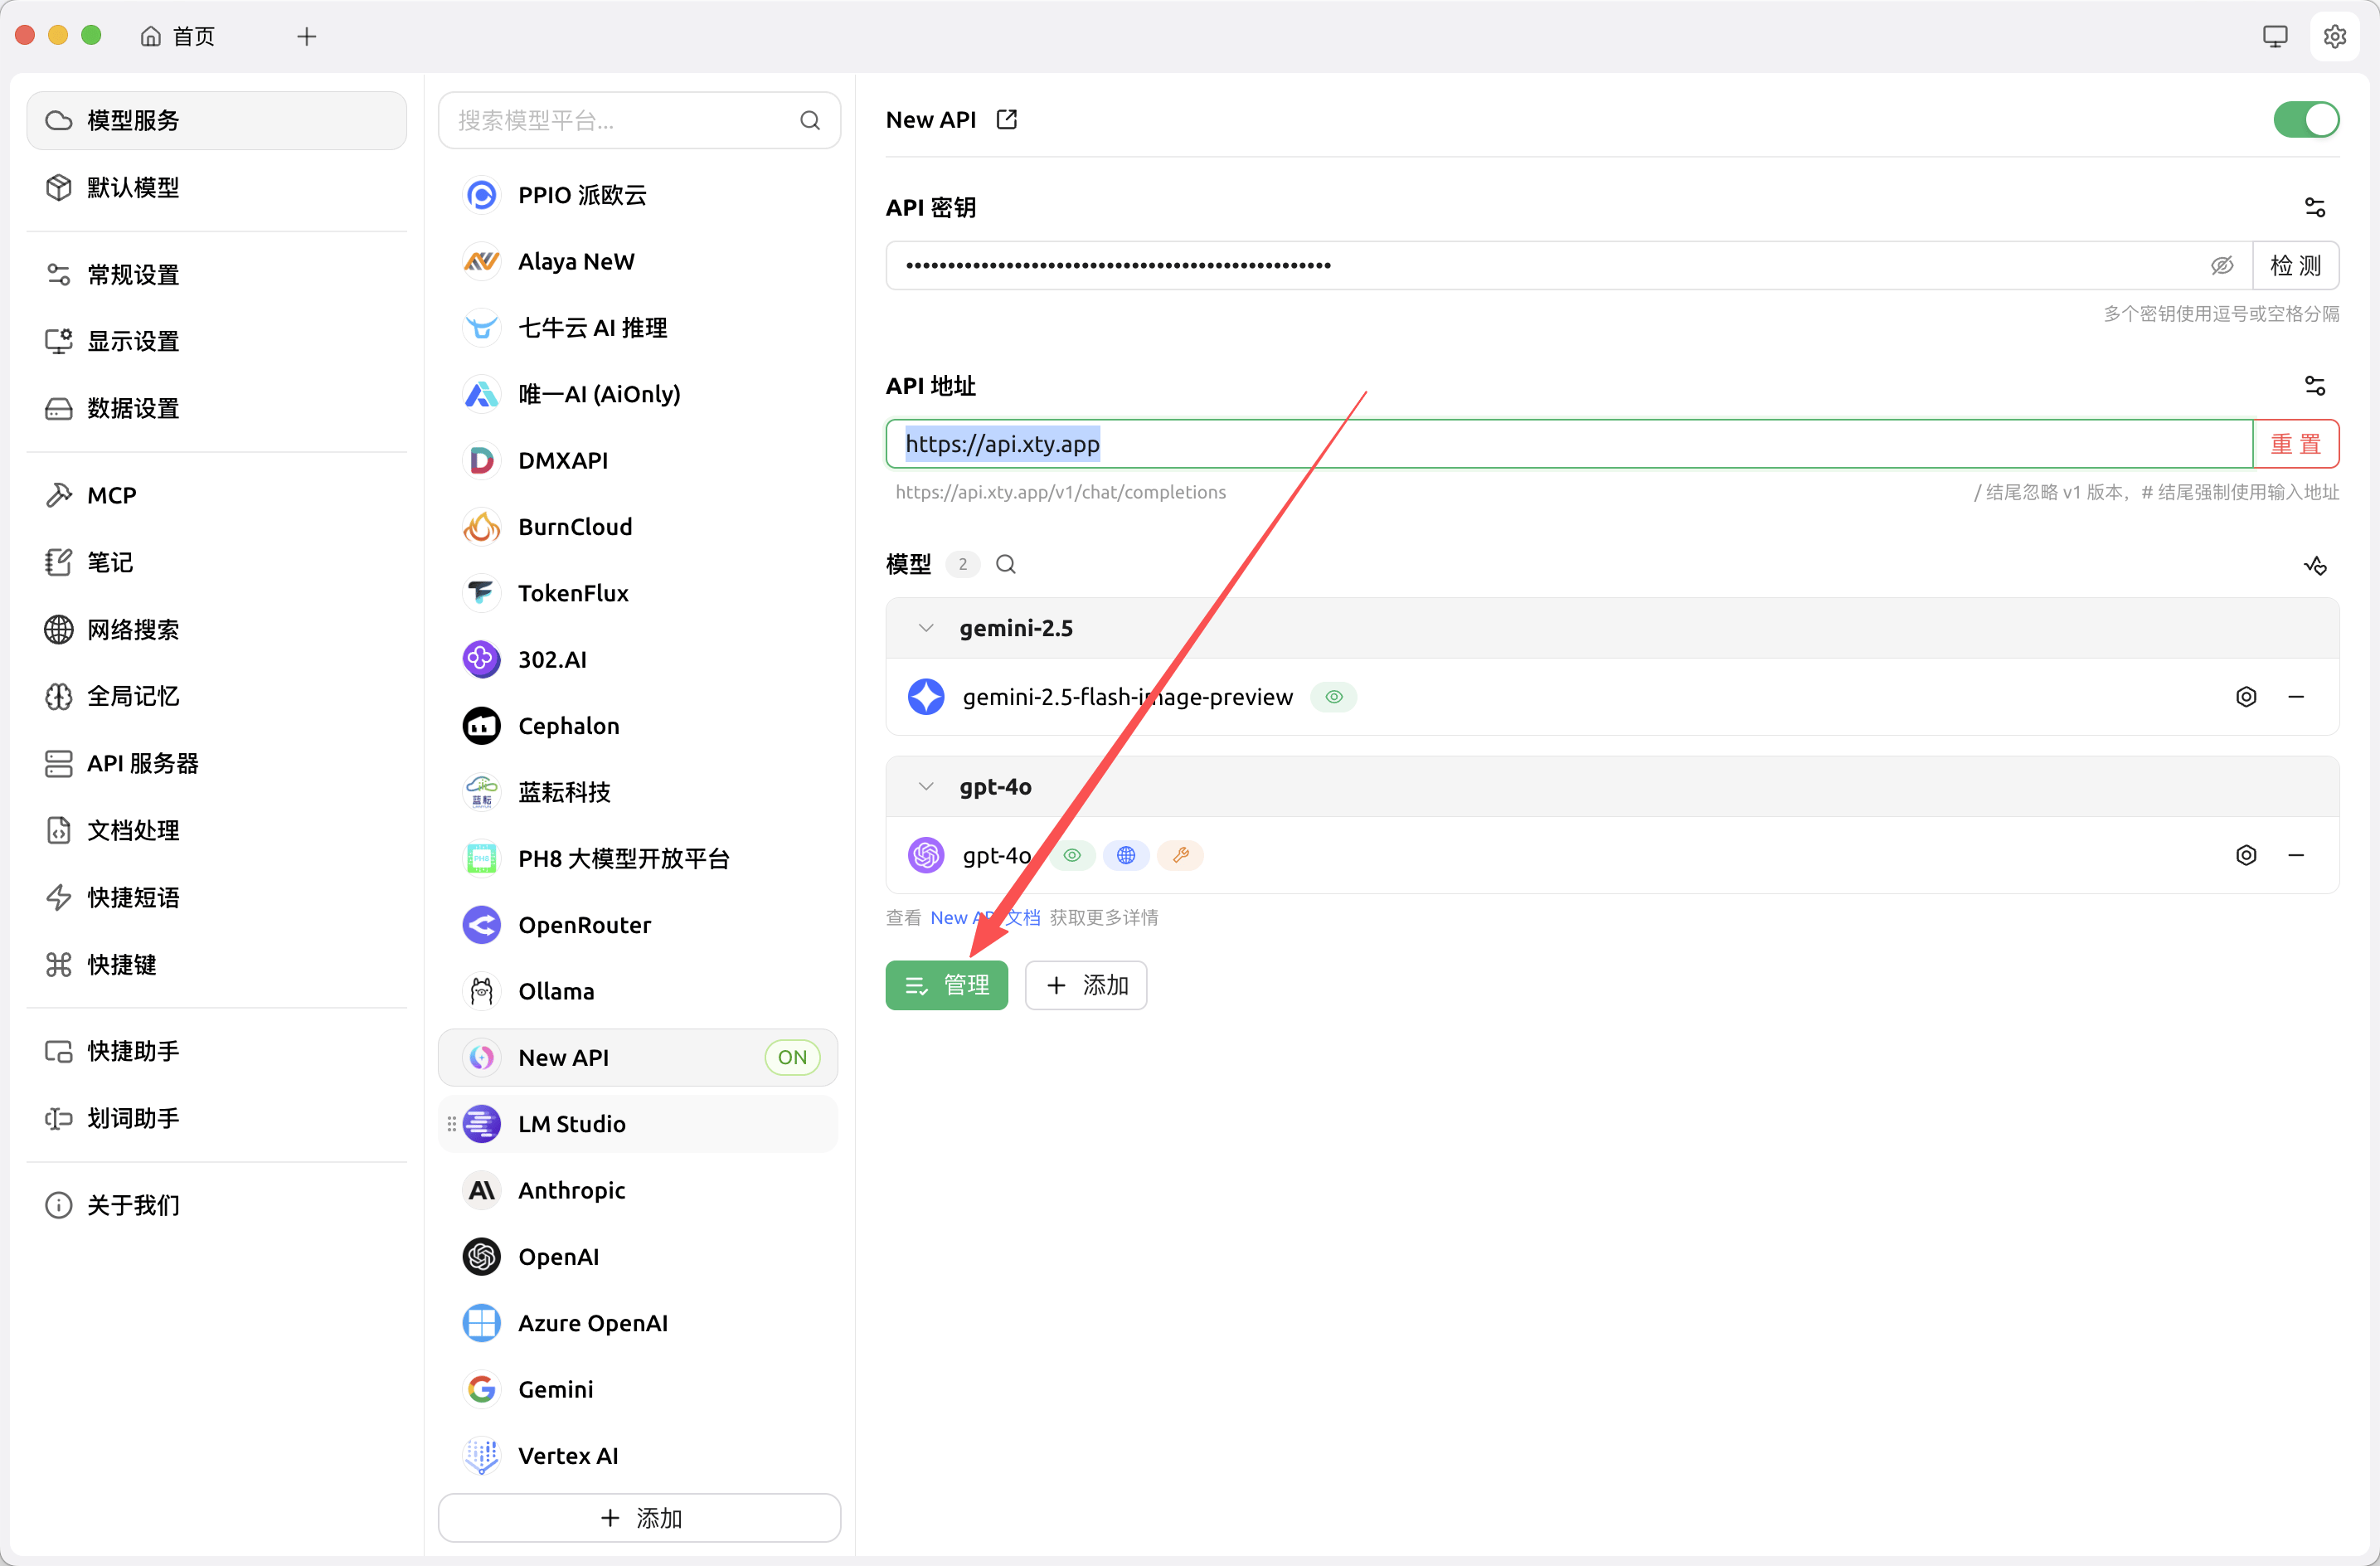
Task: Open the options icon next to API 密钥
Action: point(2317,206)
